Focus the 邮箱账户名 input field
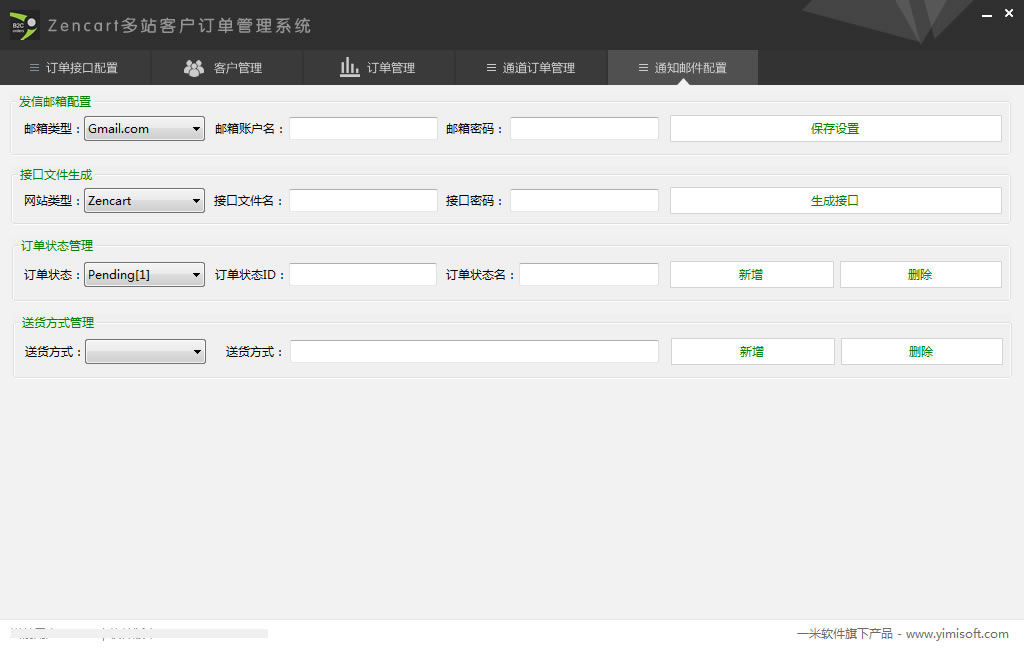This screenshot has width=1024, height=649. click(363, 129)
